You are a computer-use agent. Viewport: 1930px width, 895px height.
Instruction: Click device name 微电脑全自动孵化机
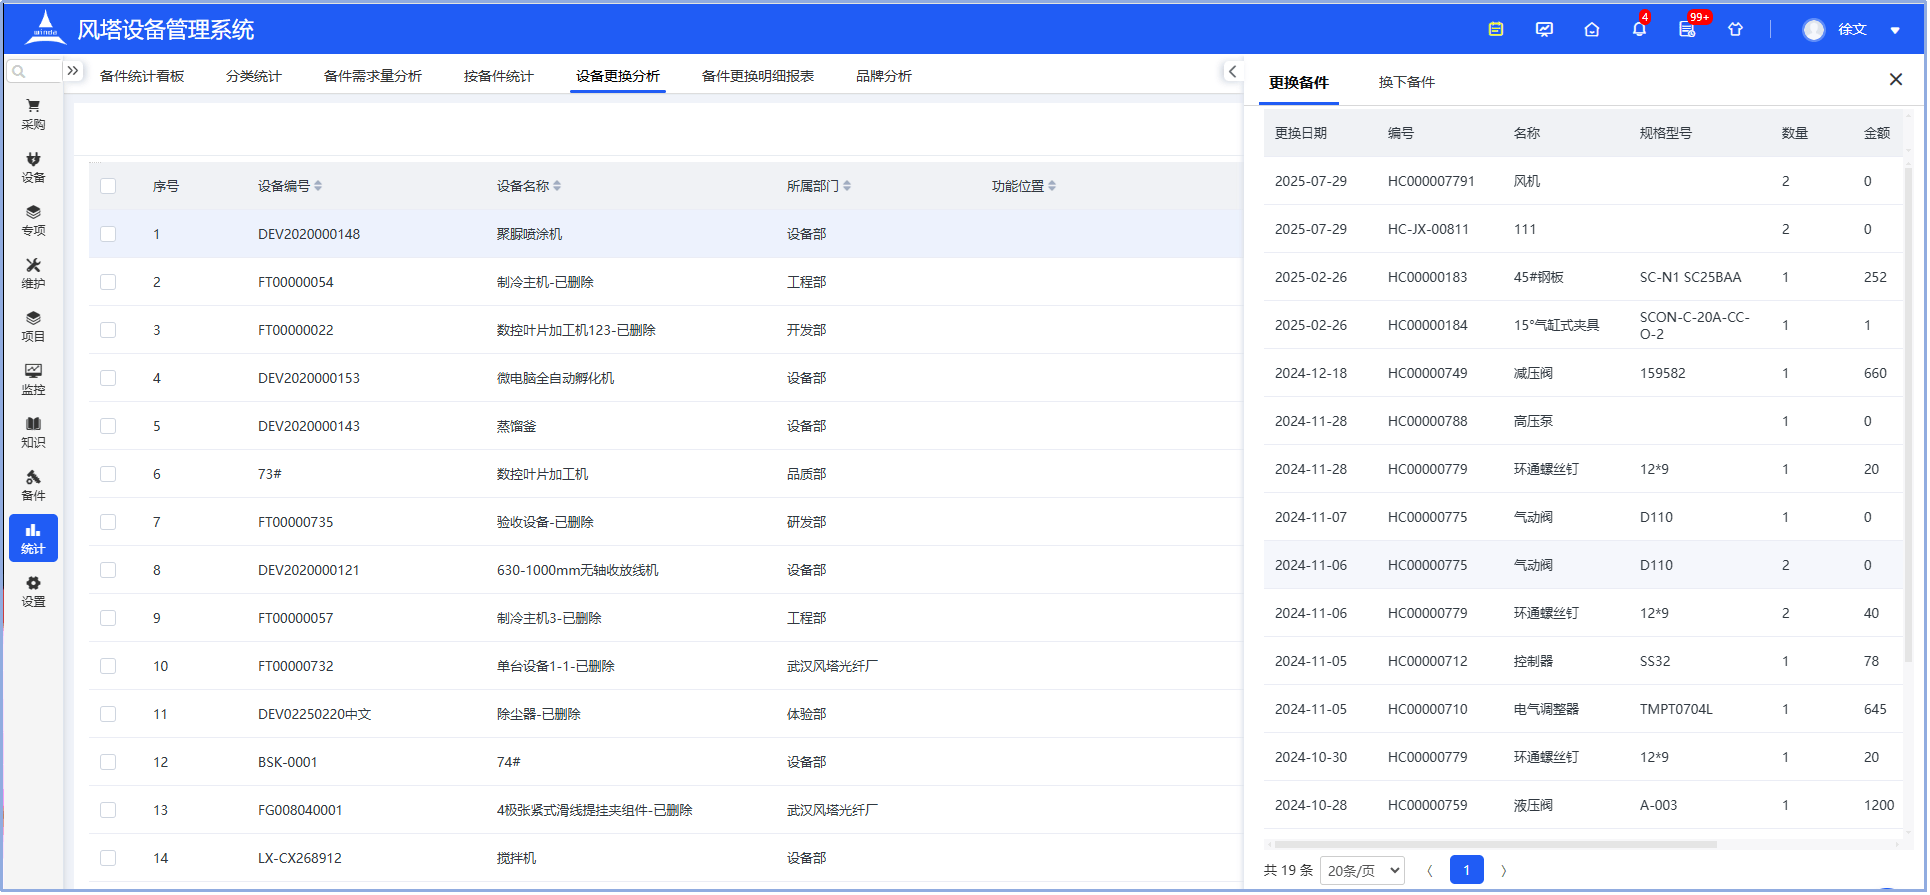point(555,378)
